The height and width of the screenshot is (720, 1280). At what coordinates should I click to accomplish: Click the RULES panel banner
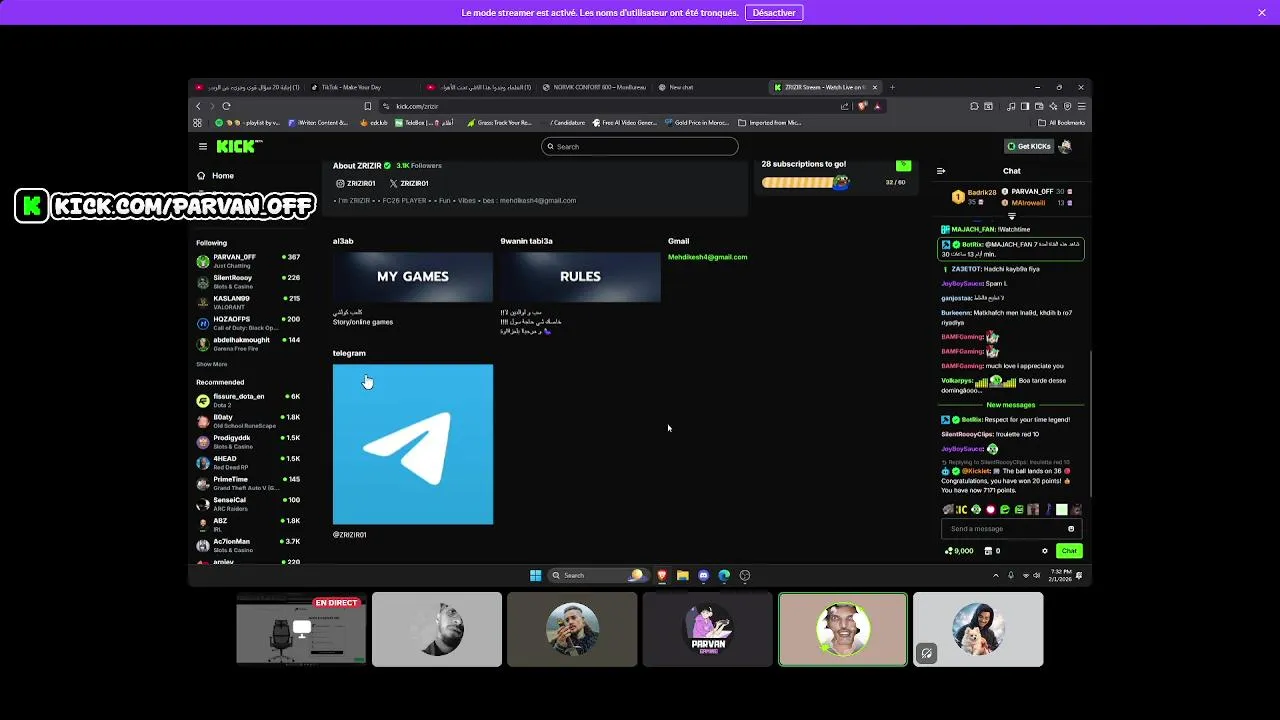(580, 276)
